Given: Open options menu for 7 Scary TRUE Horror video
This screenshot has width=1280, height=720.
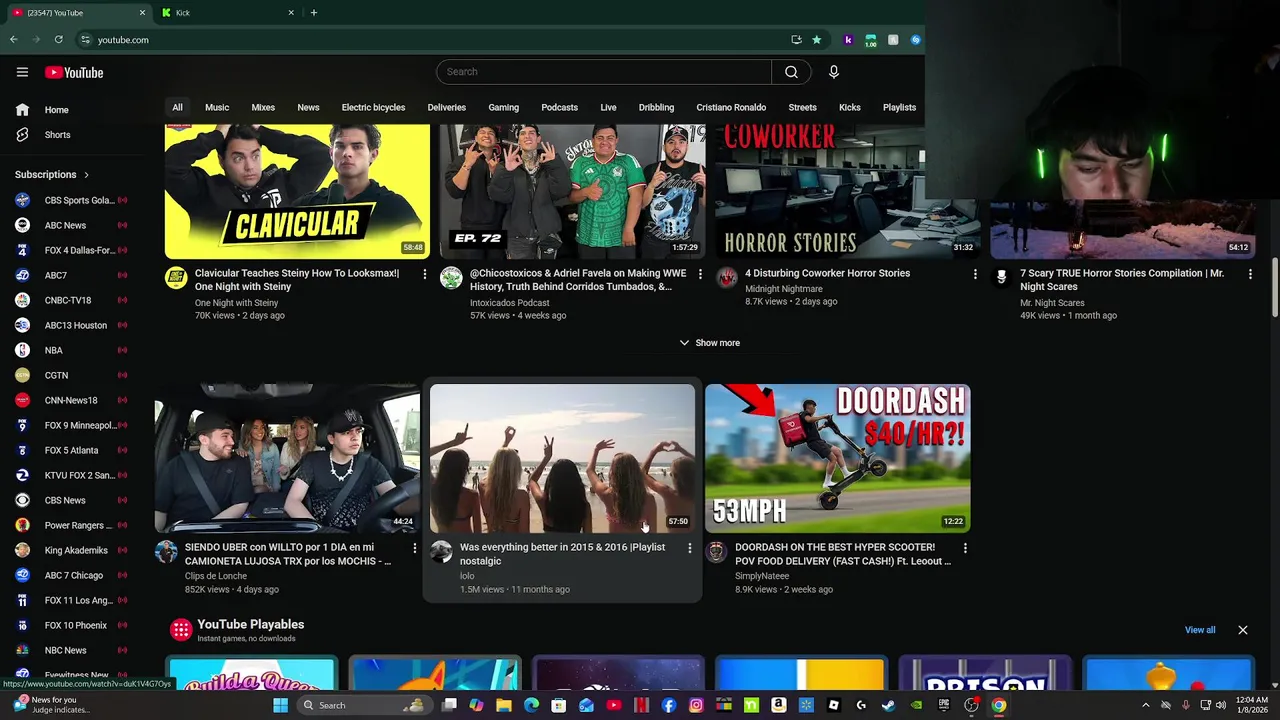Looking at the screenshot, I should point(1250,274).
